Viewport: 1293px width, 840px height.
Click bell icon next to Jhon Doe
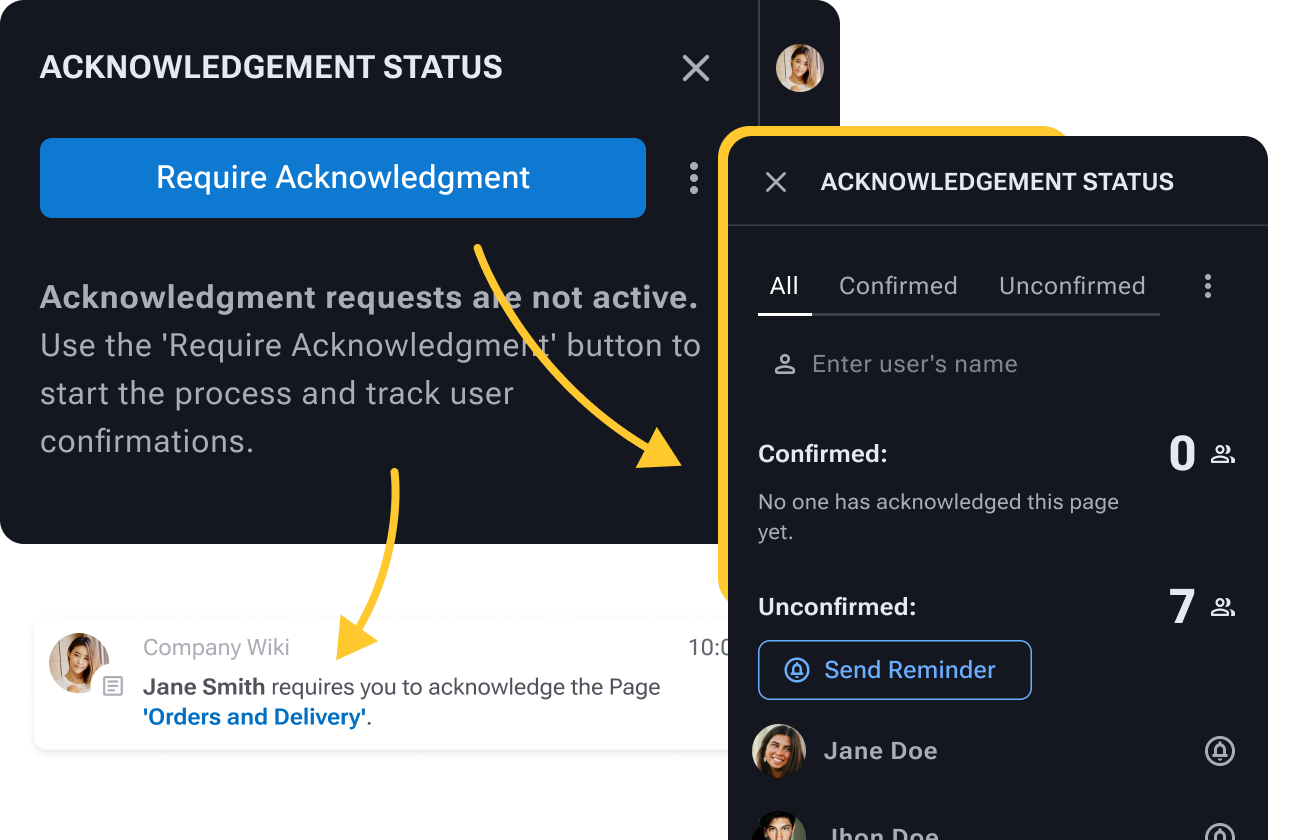coord(1219,832)
